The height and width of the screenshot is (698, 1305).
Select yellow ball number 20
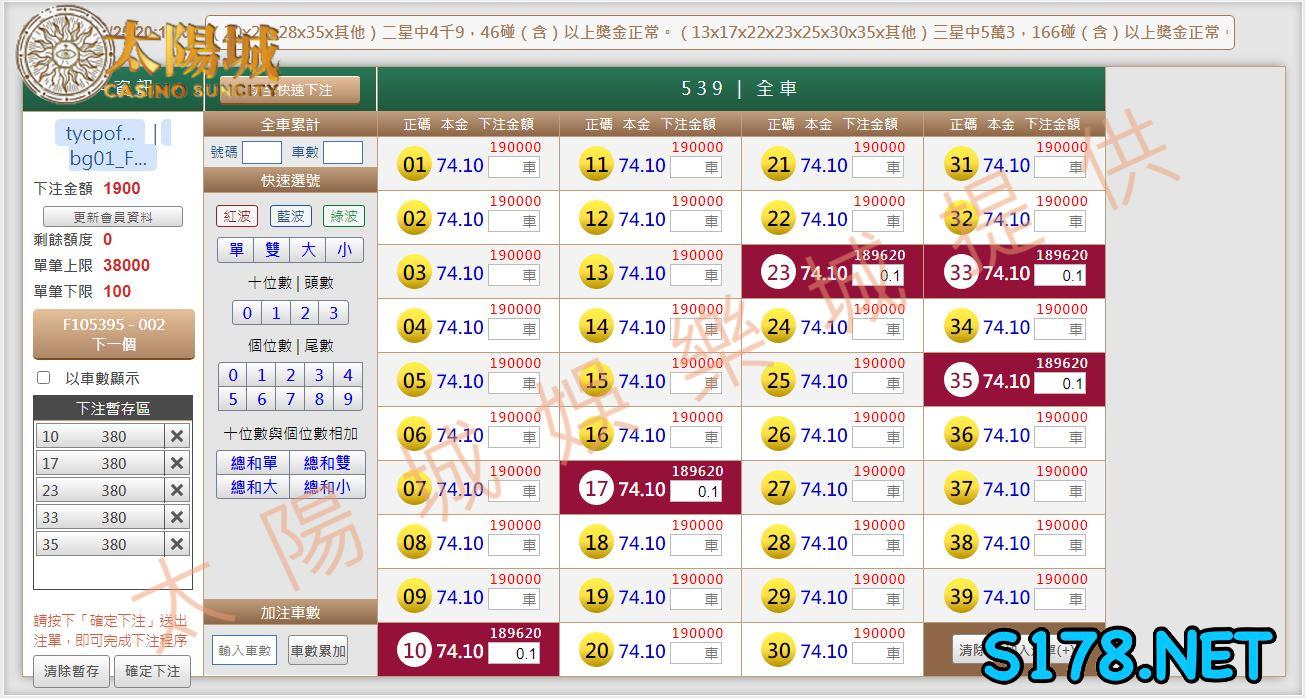coord(596,651)
